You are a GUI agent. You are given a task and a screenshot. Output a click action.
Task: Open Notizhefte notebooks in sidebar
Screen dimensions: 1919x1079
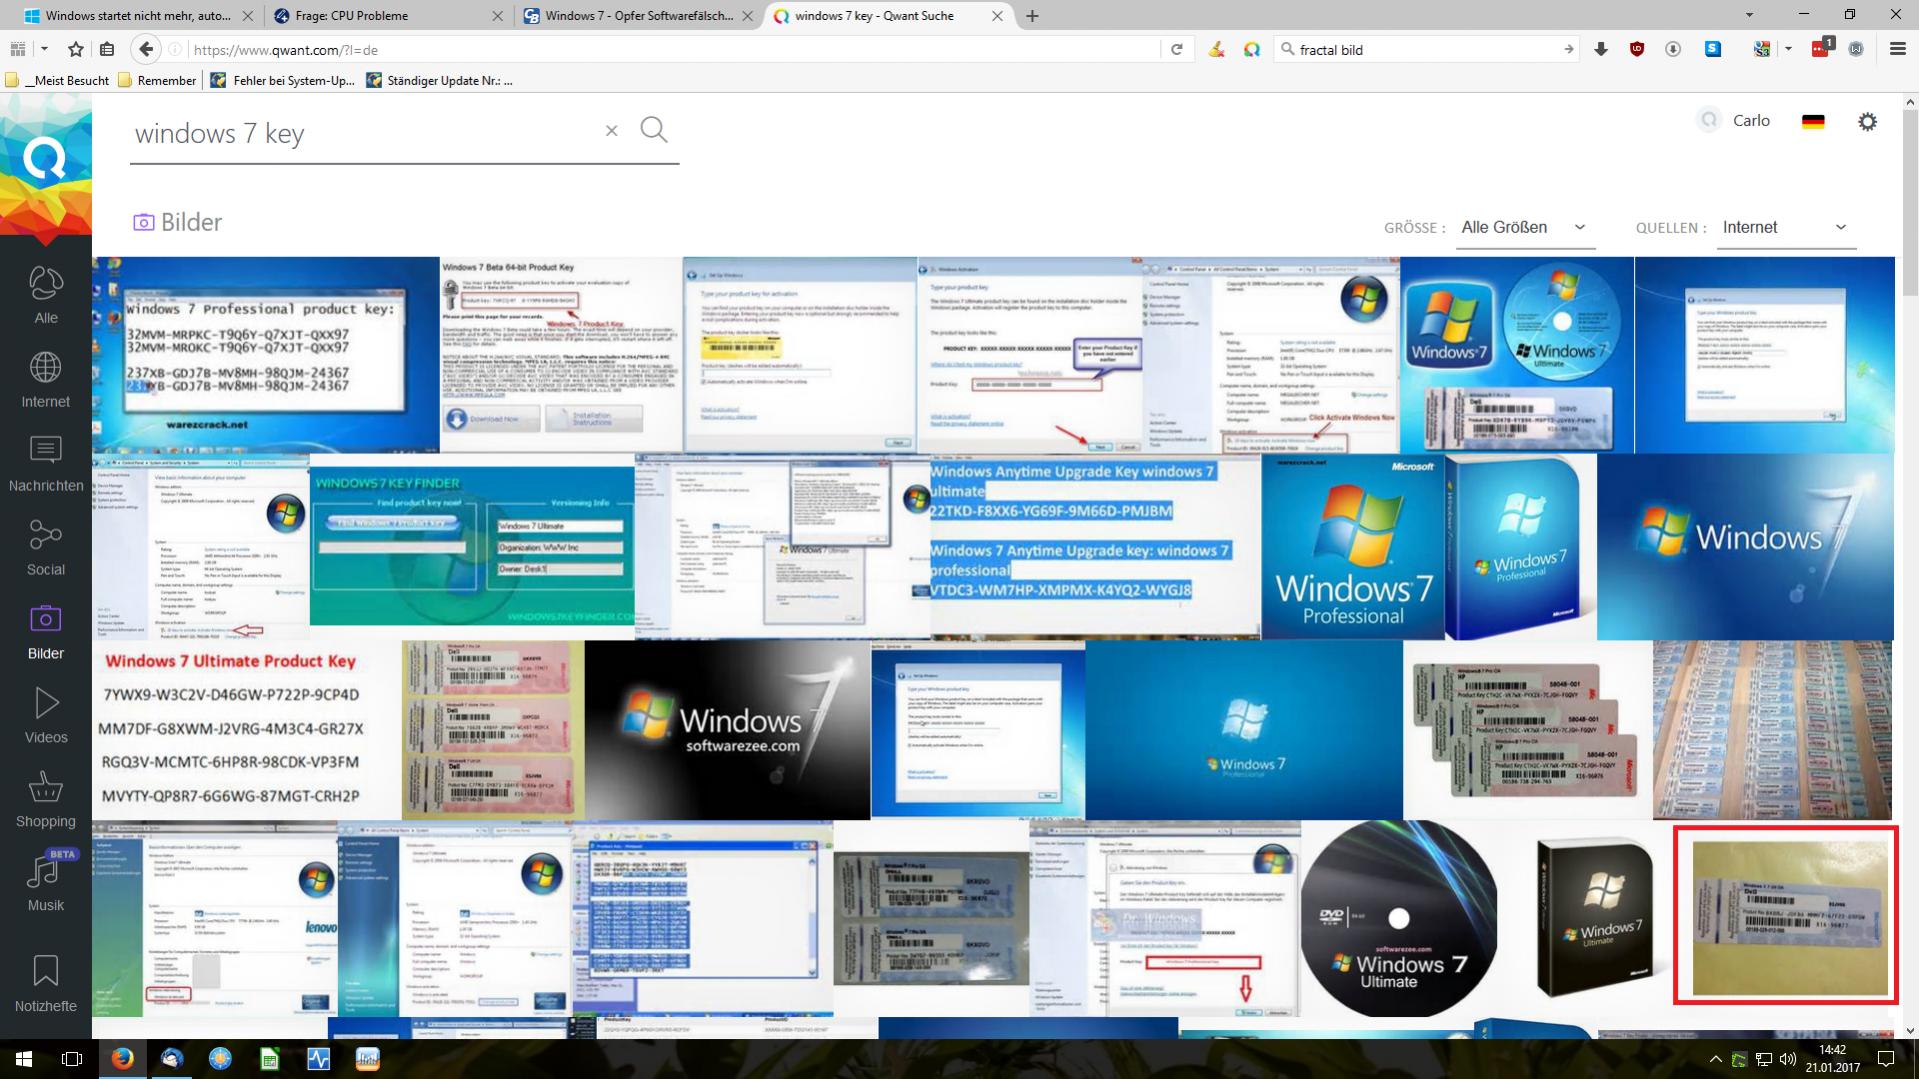click(x=45, y=984)
